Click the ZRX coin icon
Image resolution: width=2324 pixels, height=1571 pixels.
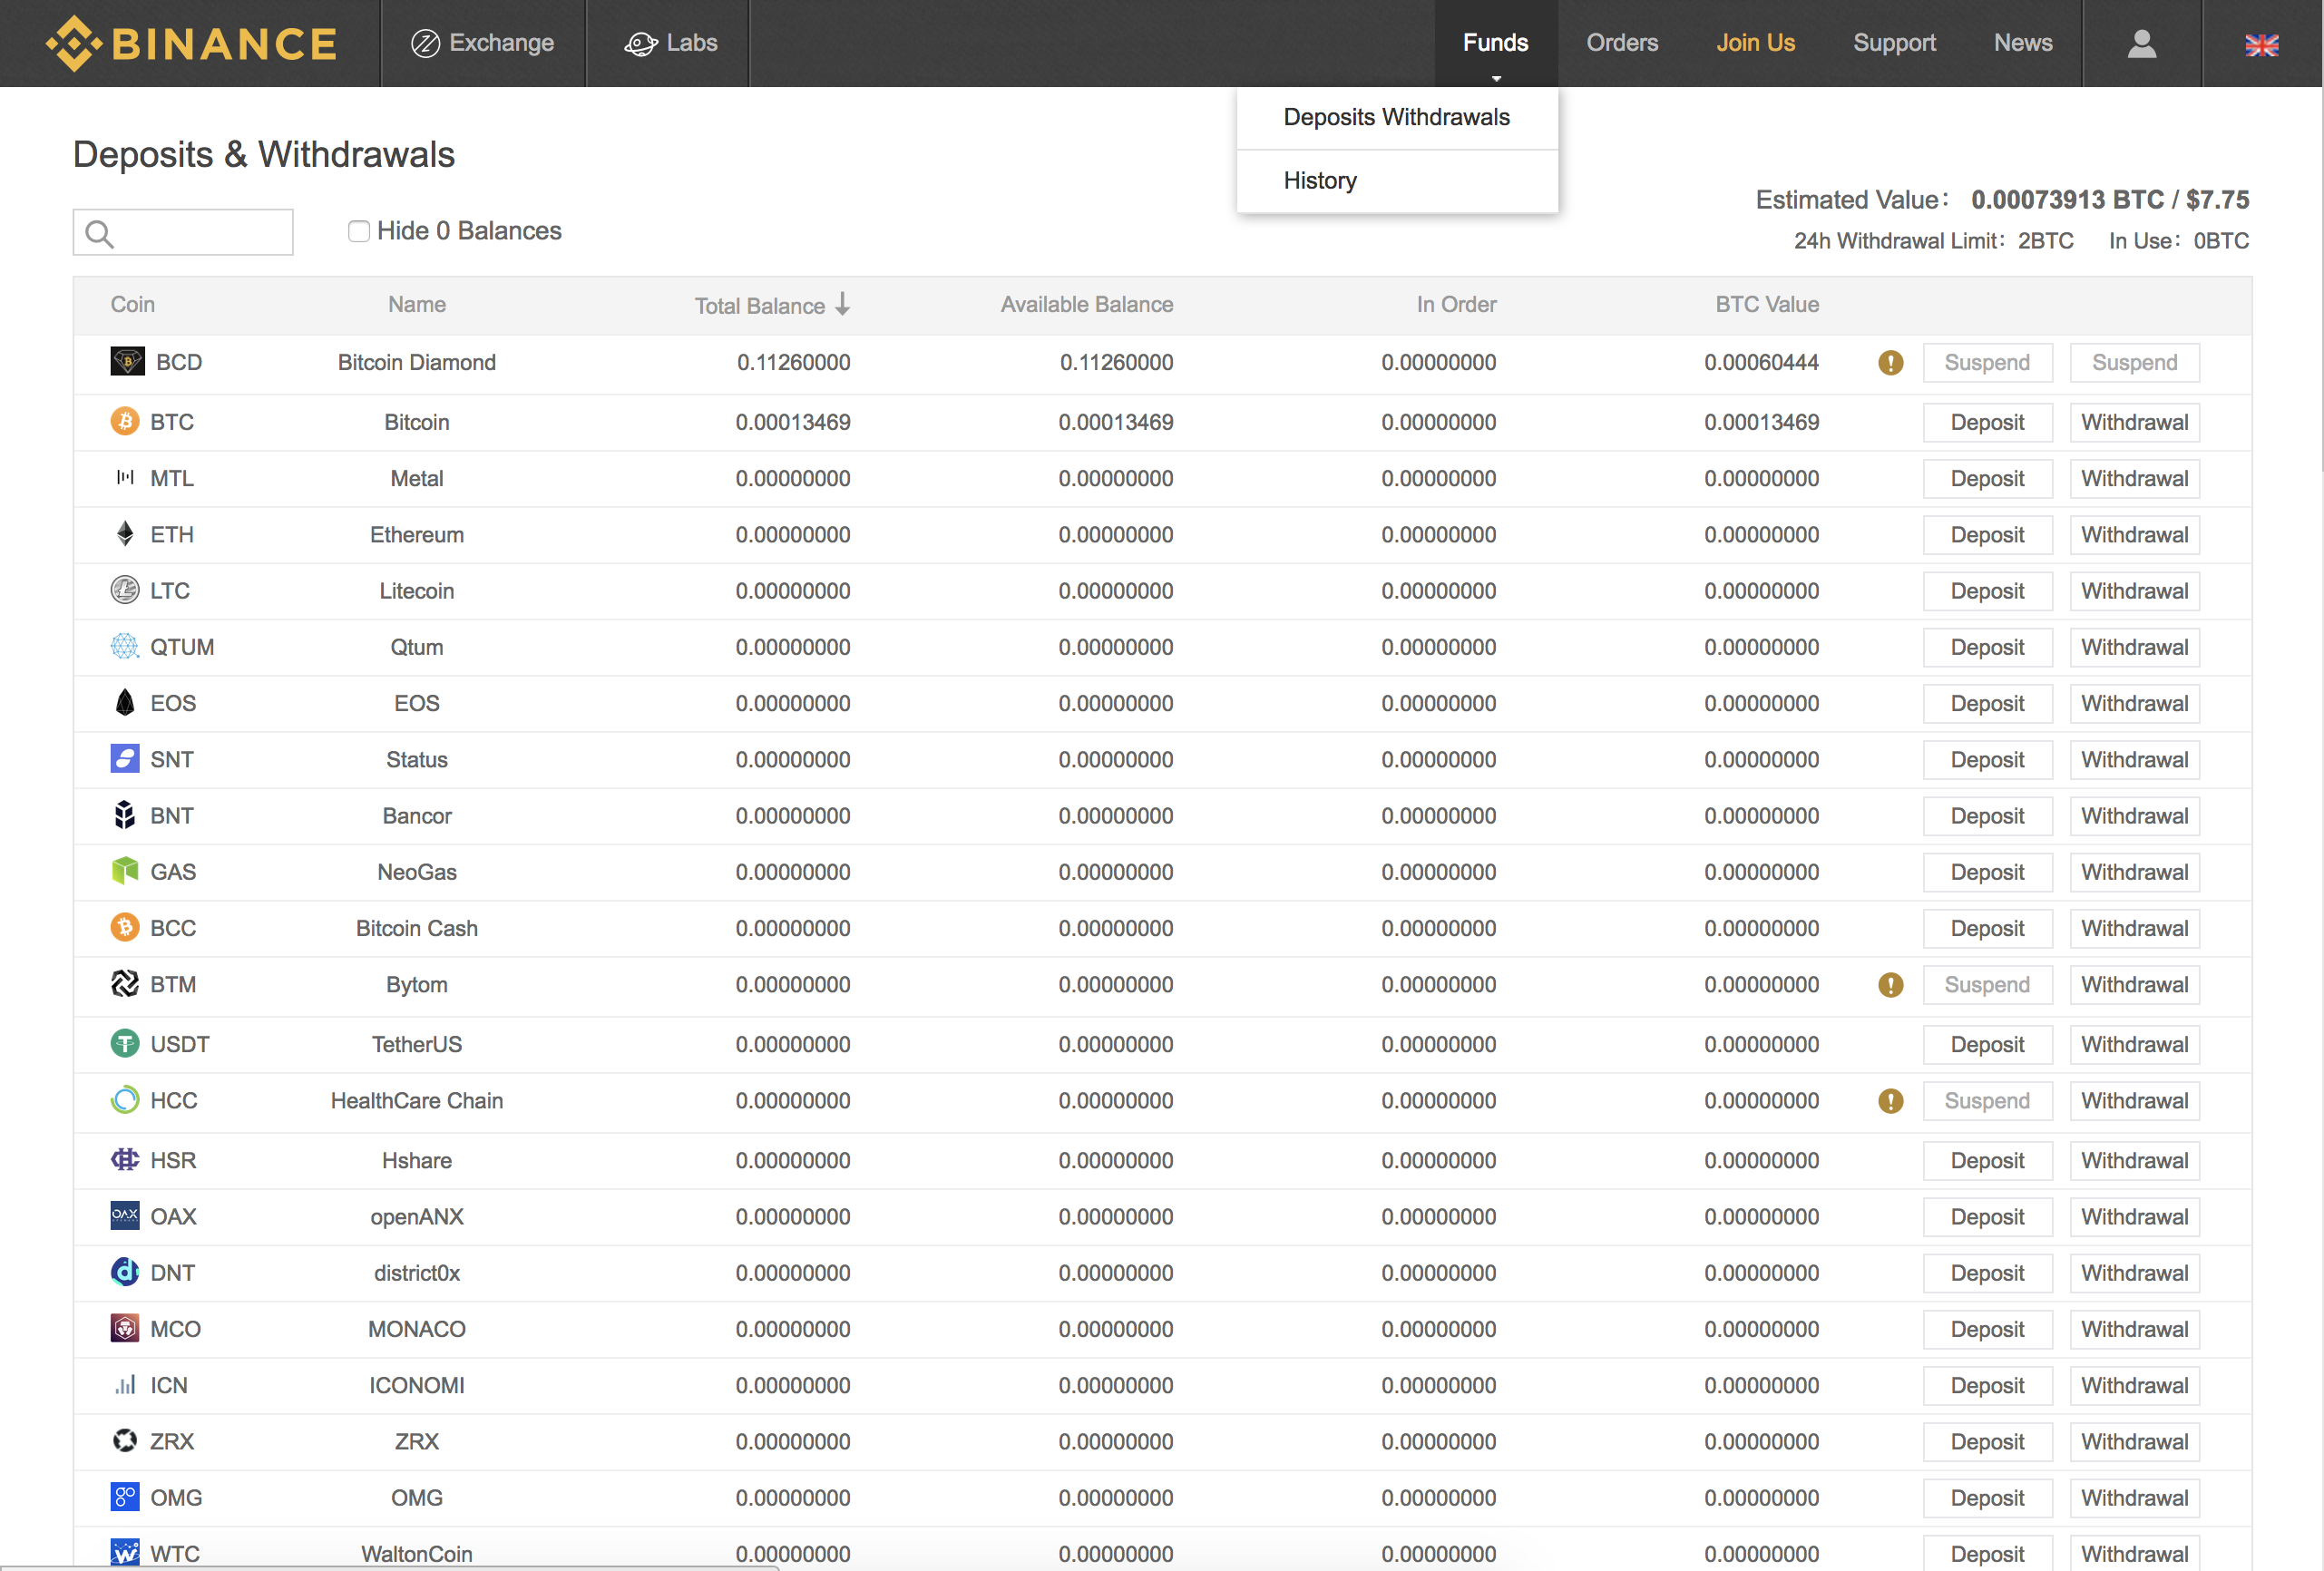pyautogui.click(x=124, y=1440)
